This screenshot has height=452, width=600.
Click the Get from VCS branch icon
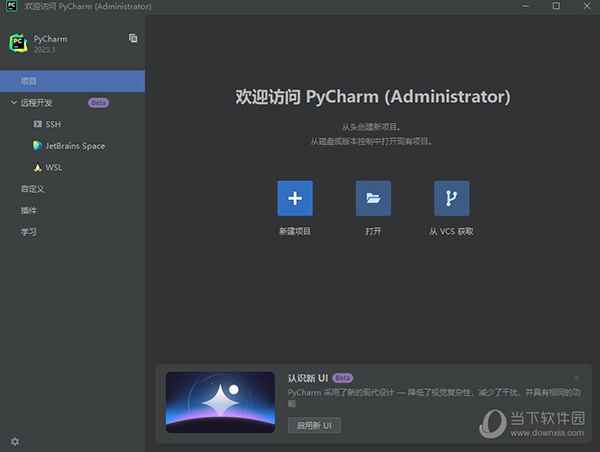(x=452, y=198)
